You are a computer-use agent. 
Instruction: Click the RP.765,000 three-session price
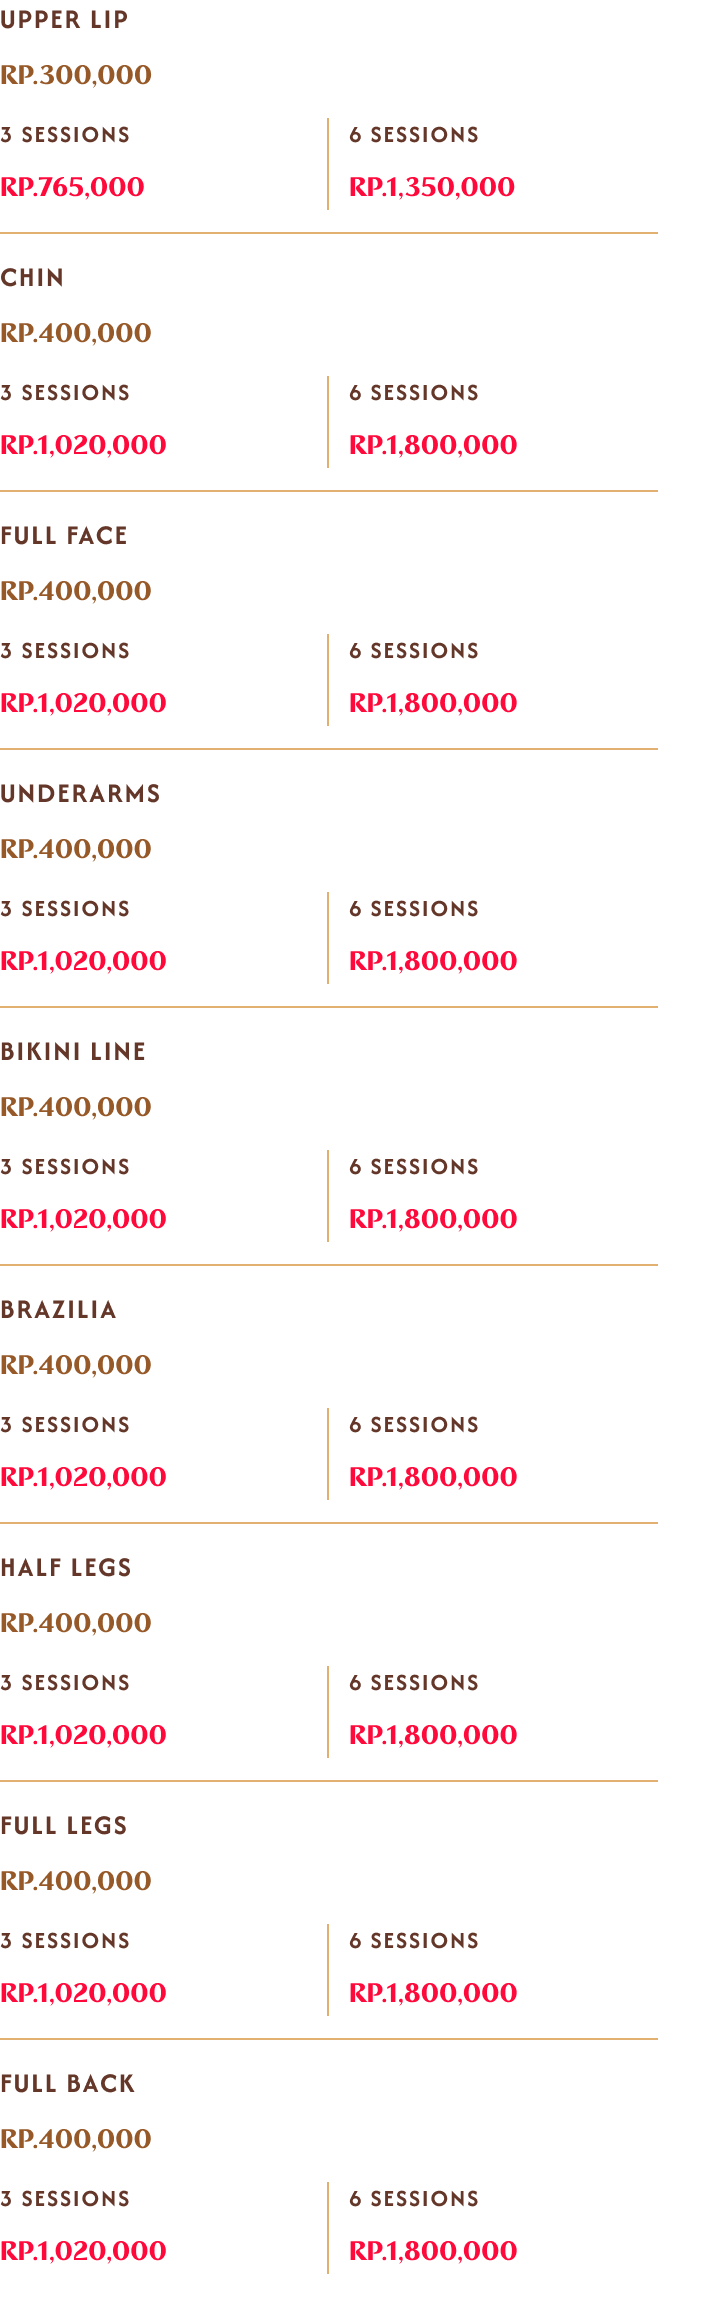[x=72, y=187]
